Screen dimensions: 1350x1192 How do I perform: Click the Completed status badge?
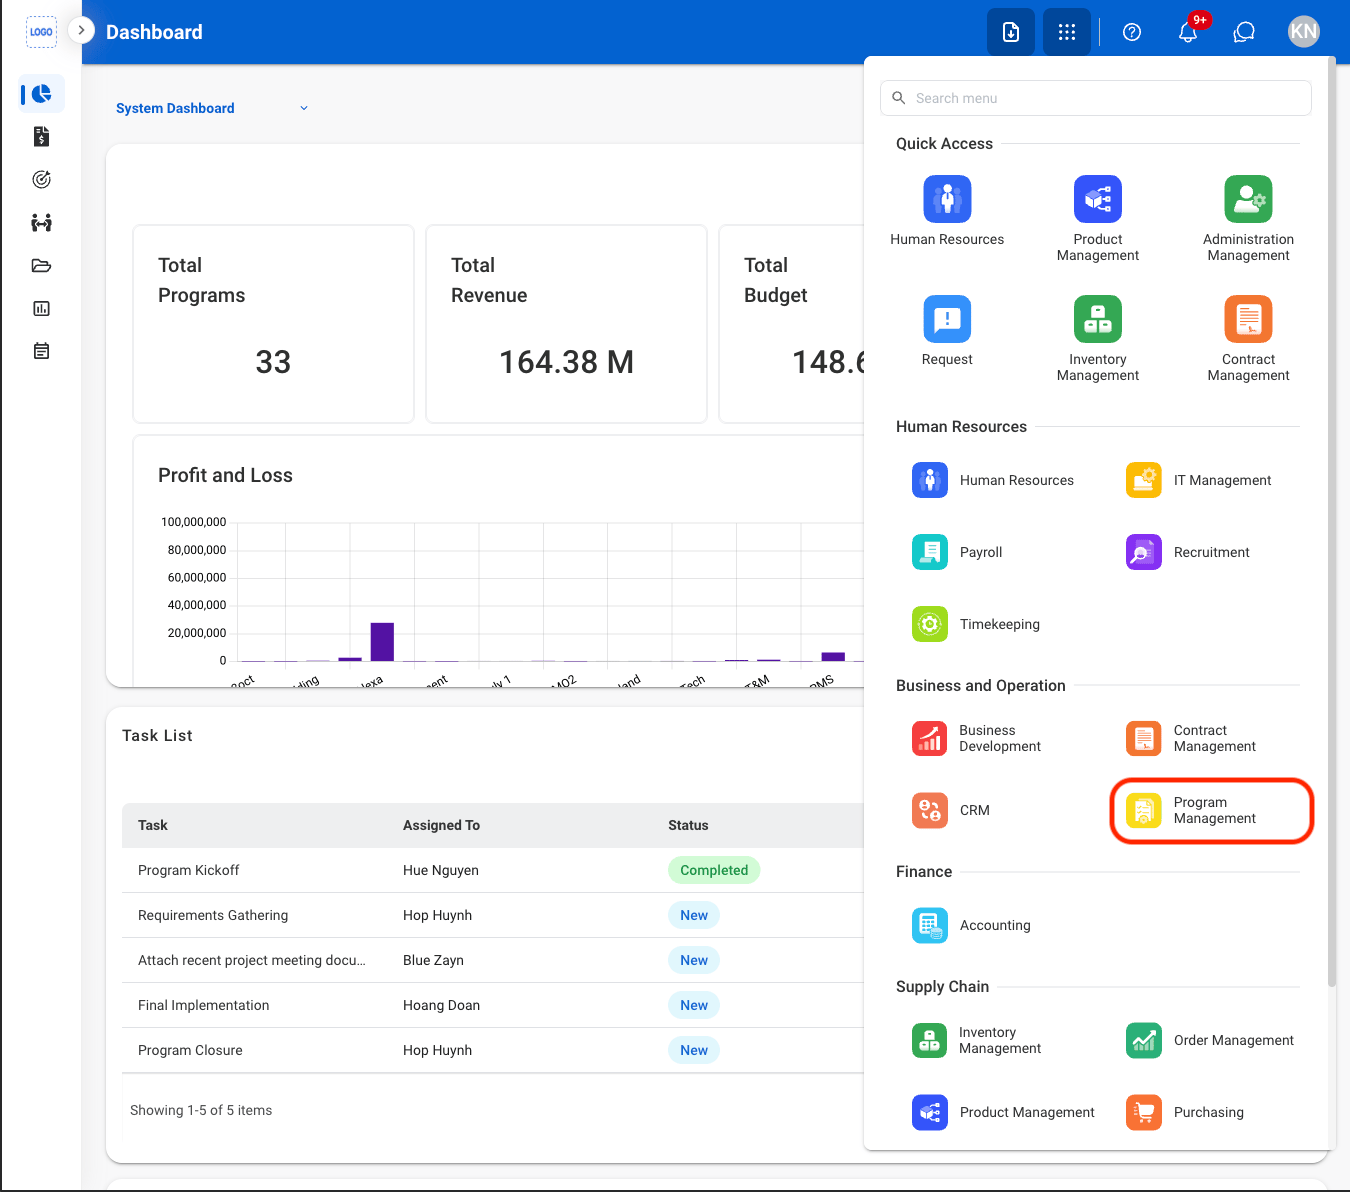click(x=714, y=870)
